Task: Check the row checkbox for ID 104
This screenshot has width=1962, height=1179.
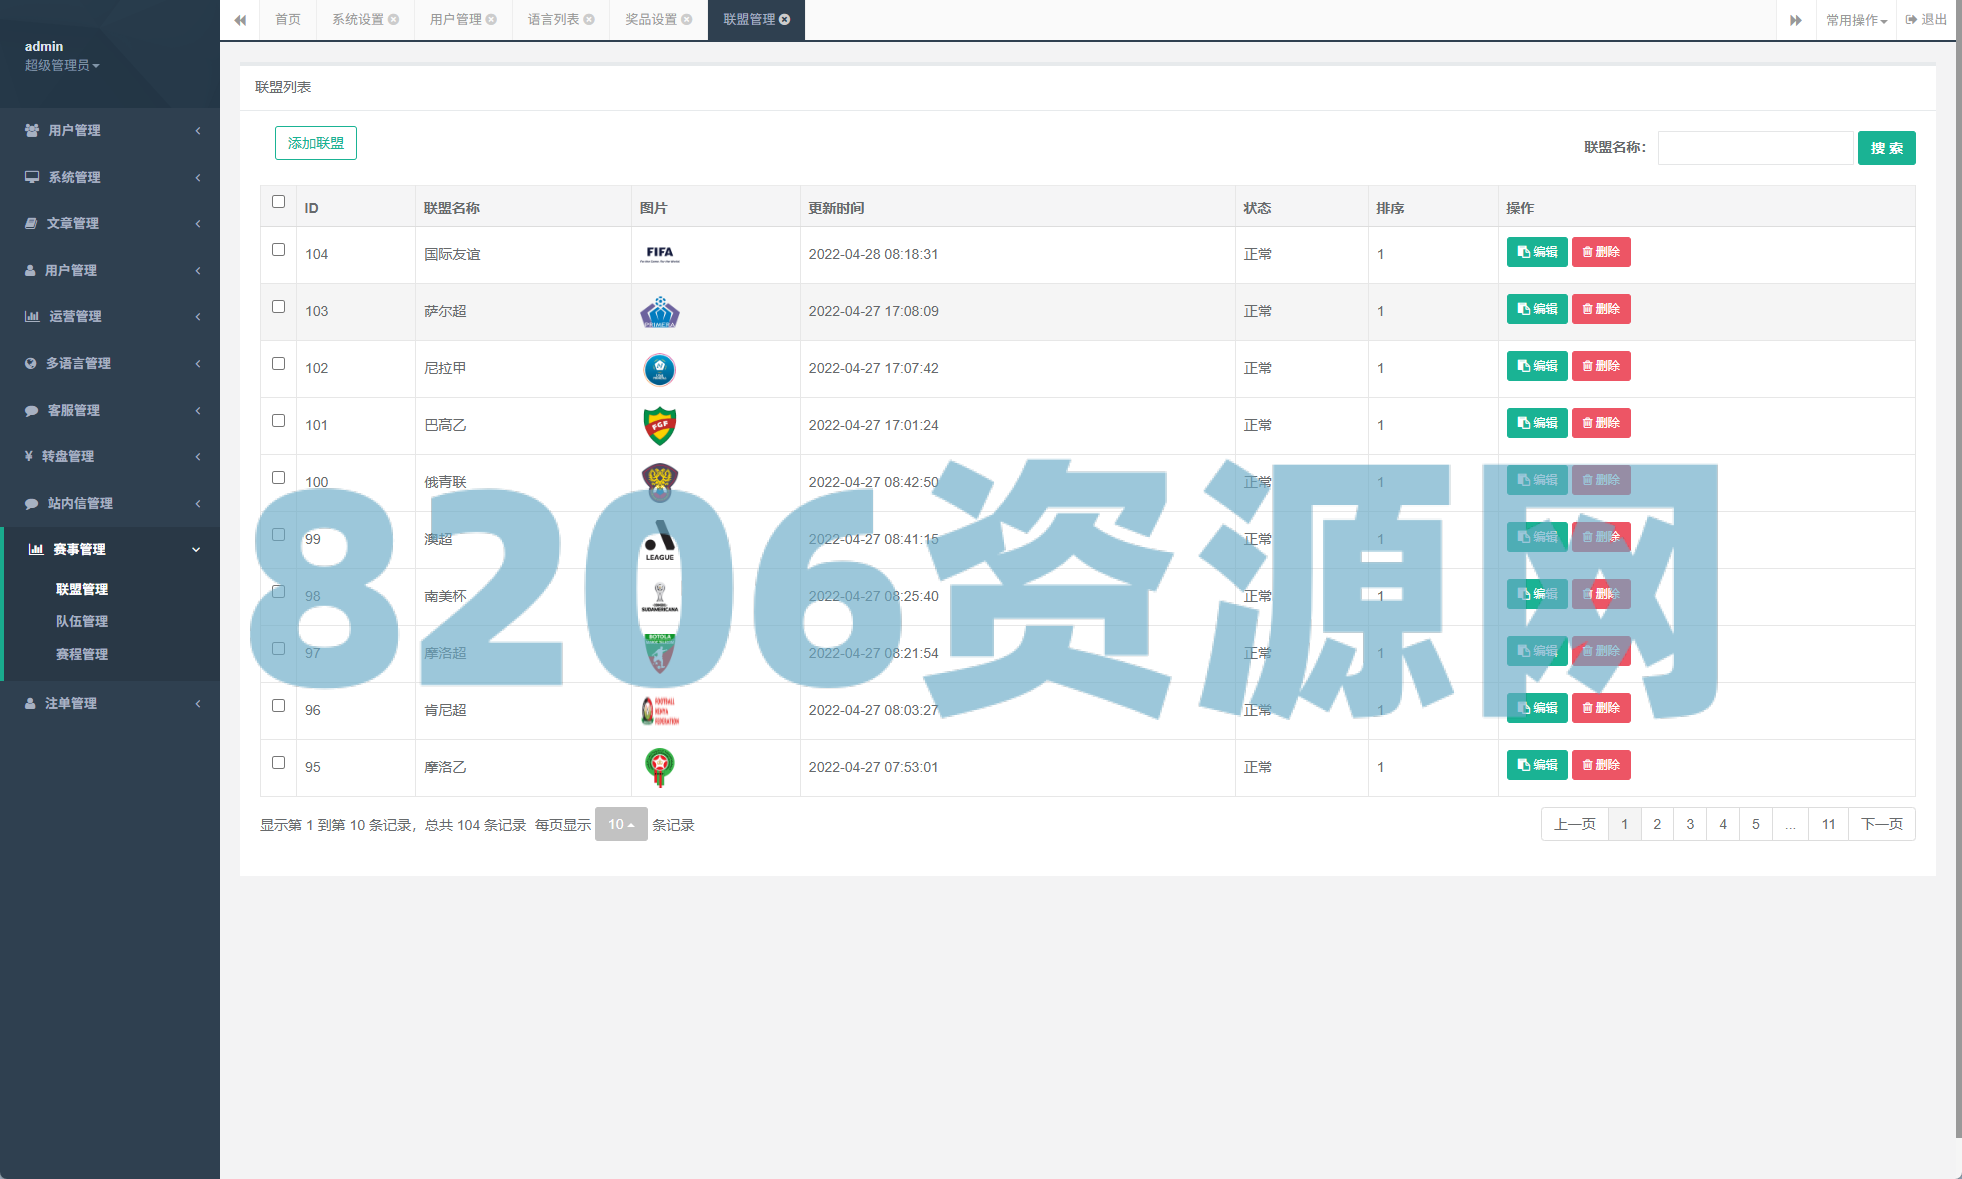Action: (279, 250)
